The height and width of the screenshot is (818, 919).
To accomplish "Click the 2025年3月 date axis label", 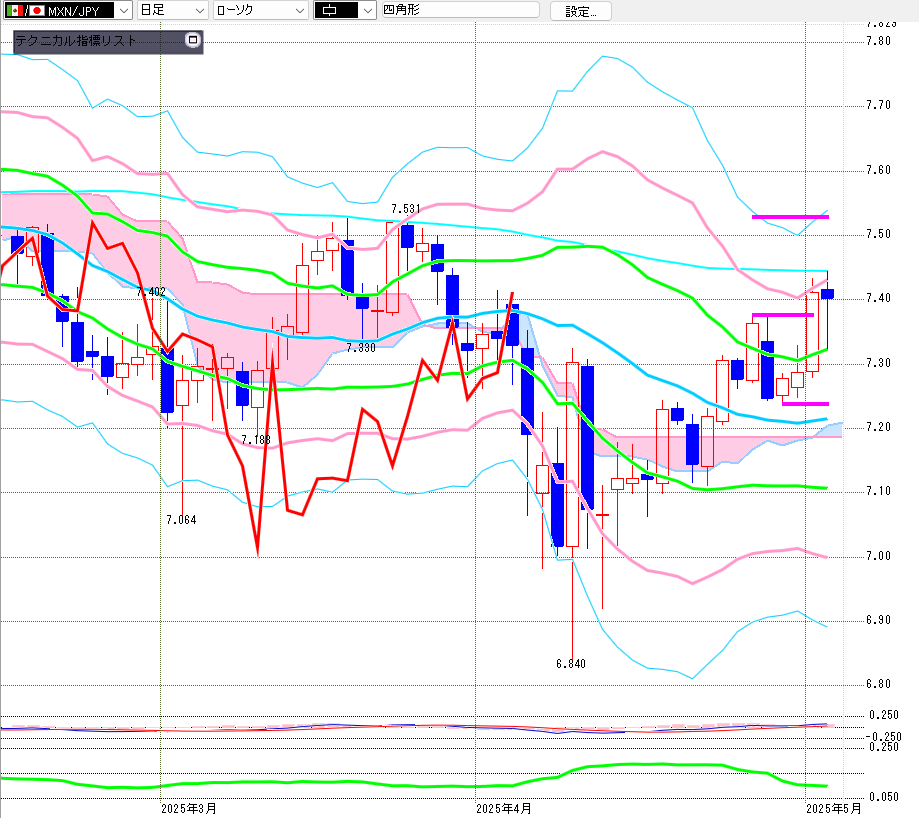I will pos(189,809).
